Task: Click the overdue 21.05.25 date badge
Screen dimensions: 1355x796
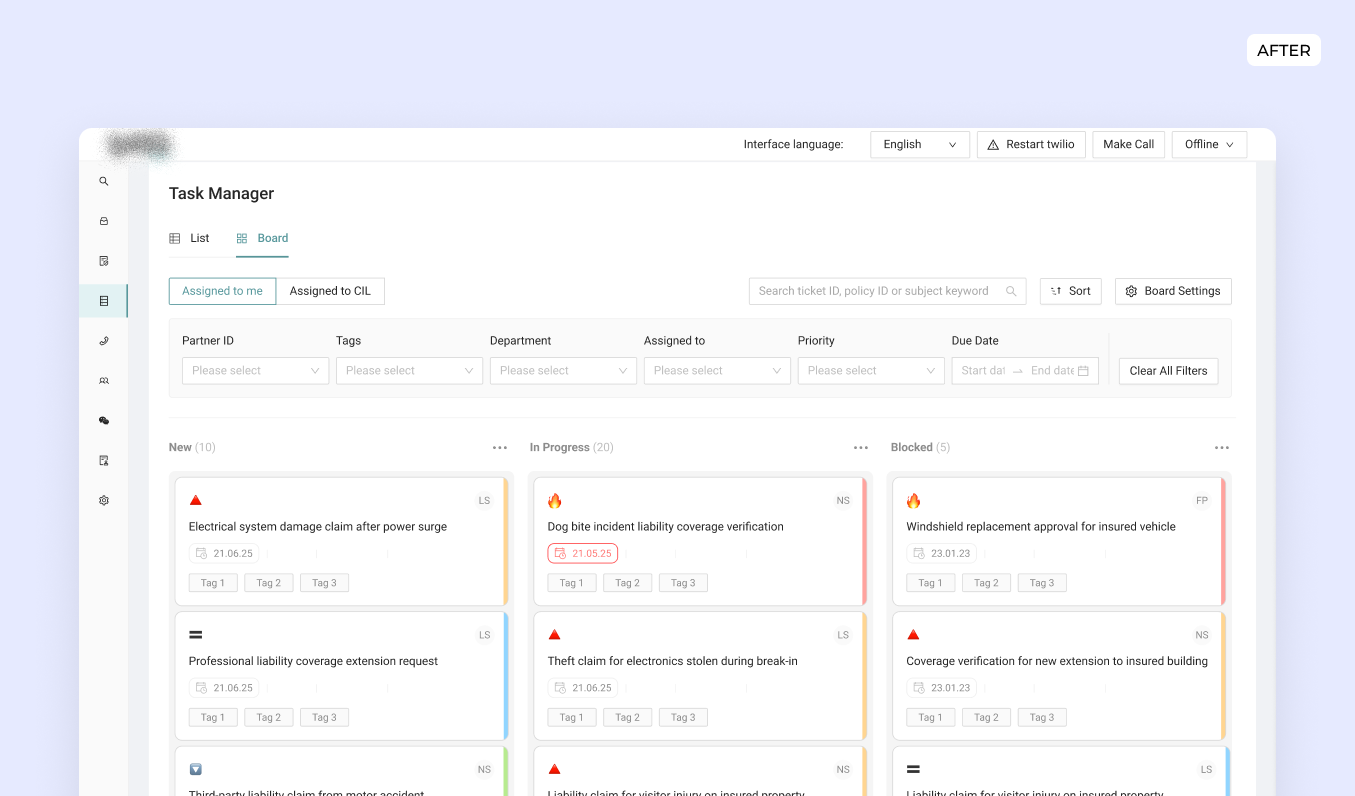Action: (x=583, y=553)
